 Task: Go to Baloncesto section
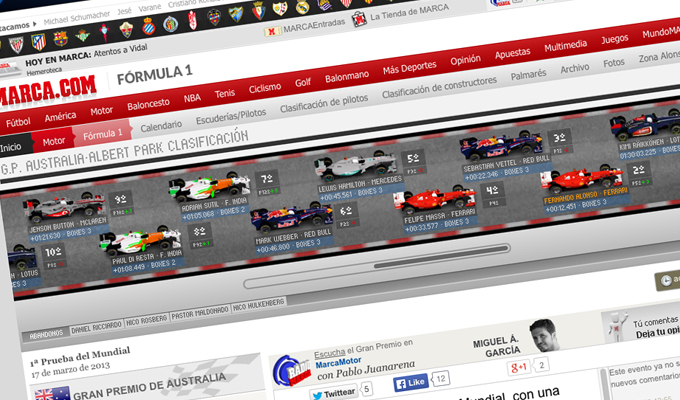tap(148, 104)
